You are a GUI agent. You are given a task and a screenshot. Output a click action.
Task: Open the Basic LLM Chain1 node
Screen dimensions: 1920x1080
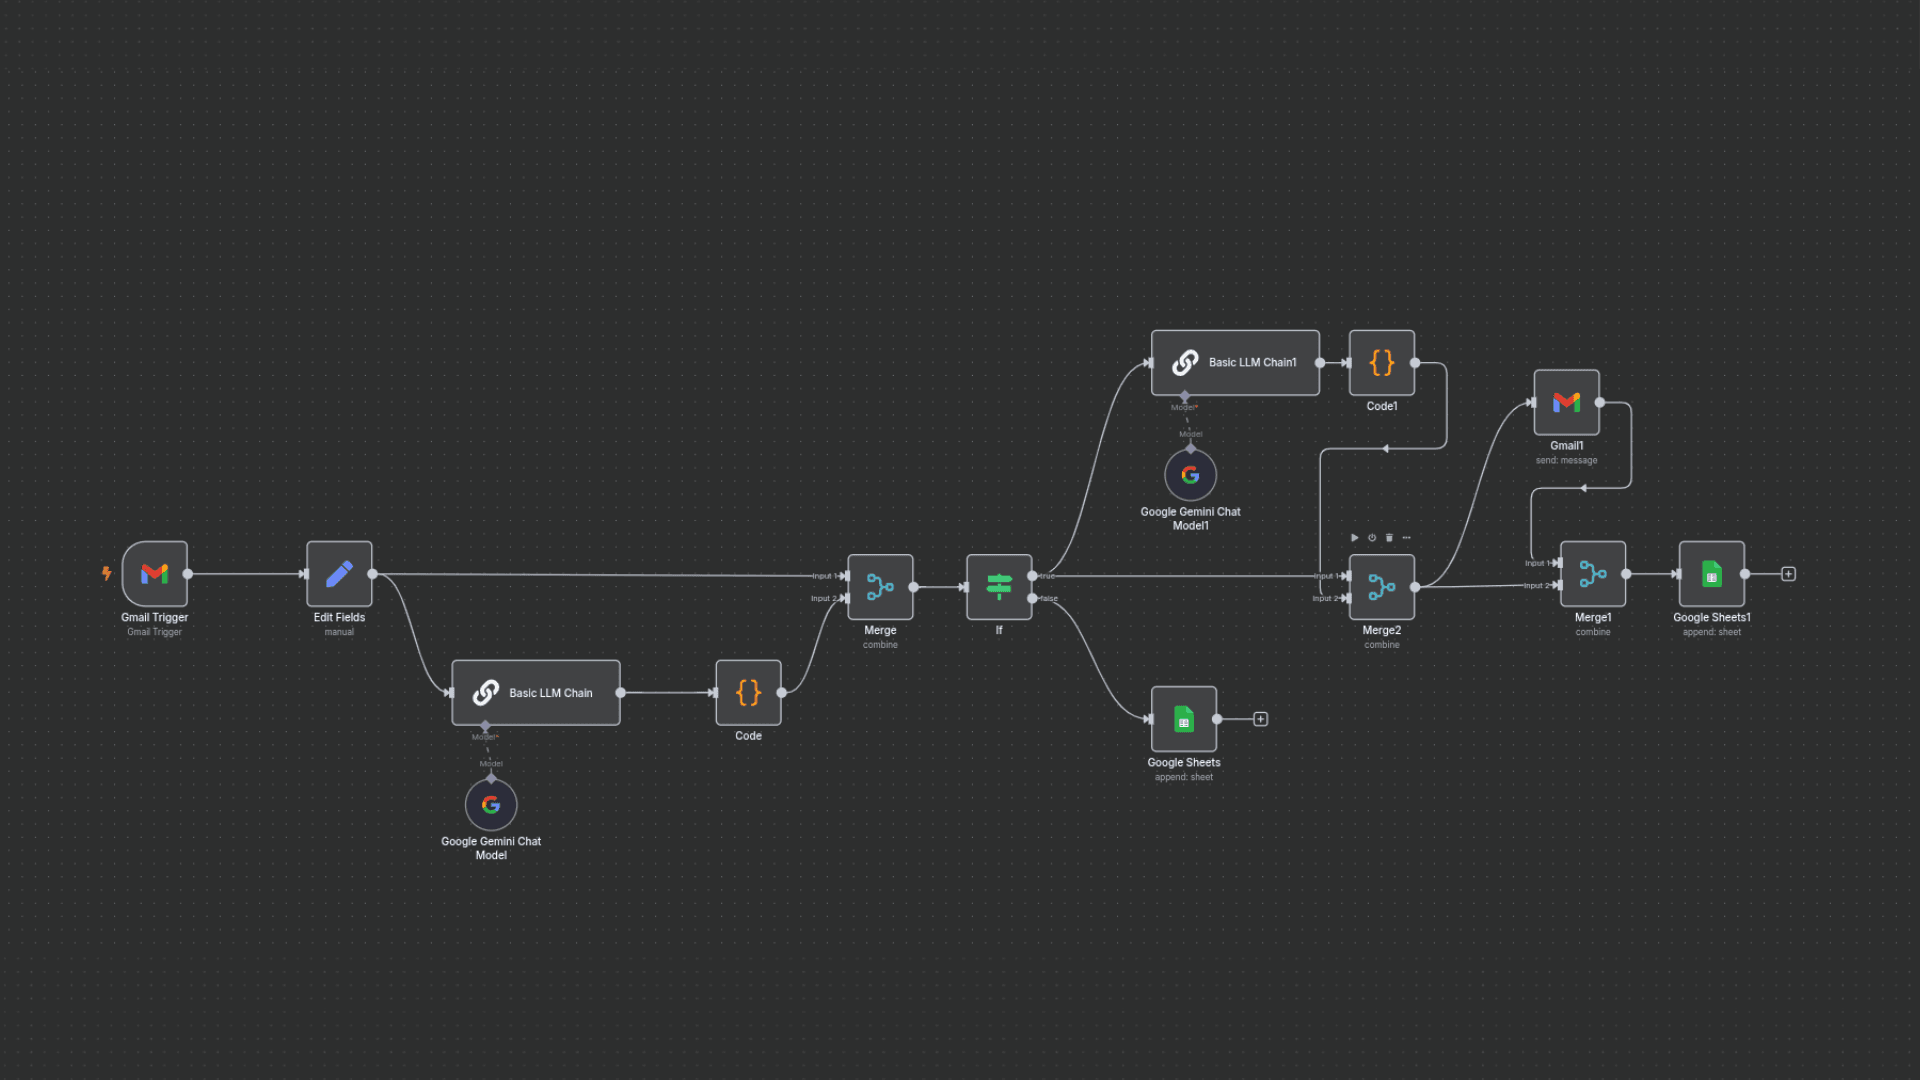tap(1235, 362)
